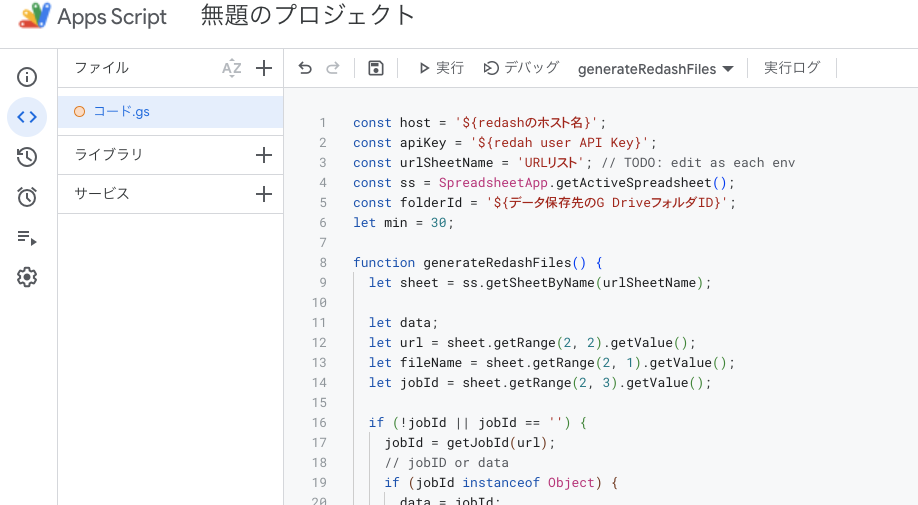Screen dimensions: 918x505
Task: Open the Executions list icon
Action: point(27,238)
